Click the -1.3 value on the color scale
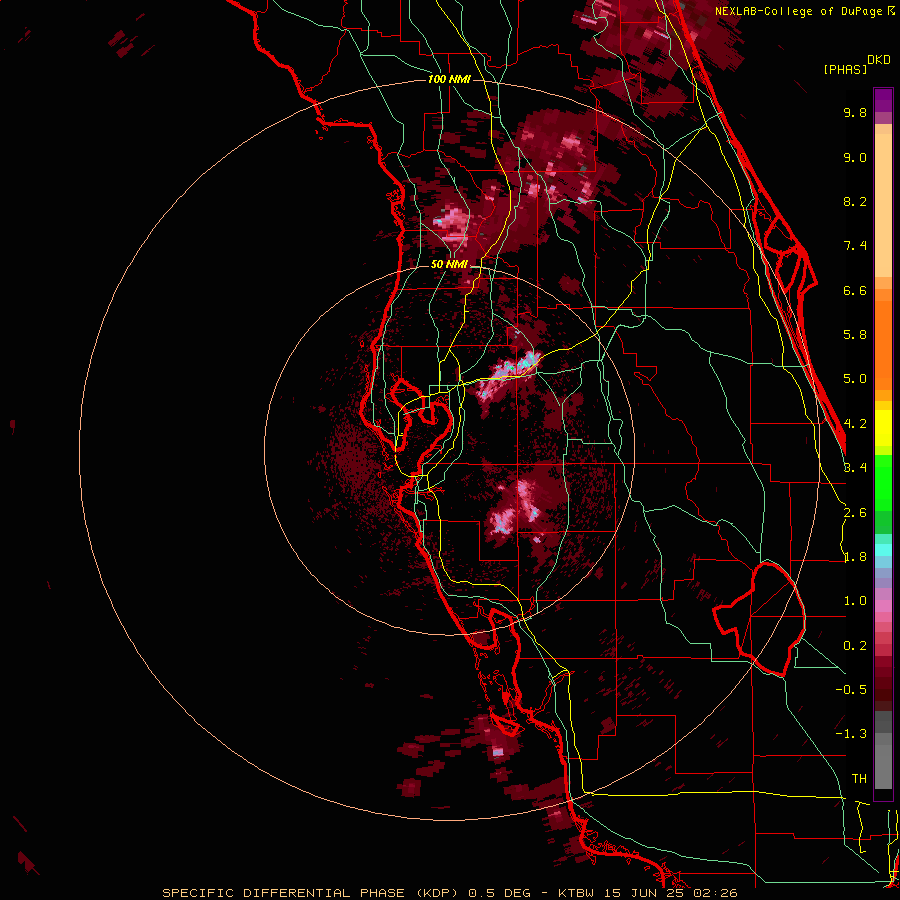The height and width of the screenshot is (900, 900). click(x=851, y=734)
